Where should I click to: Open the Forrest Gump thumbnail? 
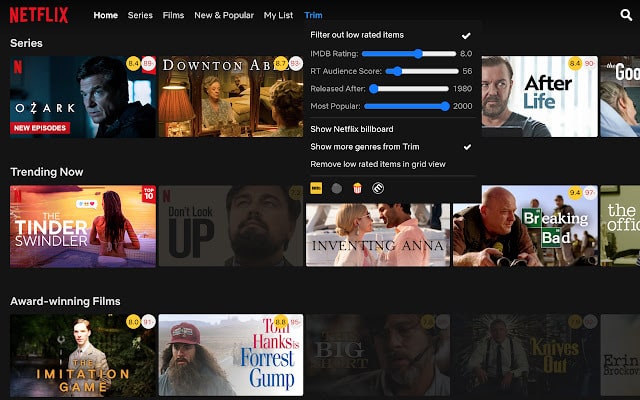point(231,356)
